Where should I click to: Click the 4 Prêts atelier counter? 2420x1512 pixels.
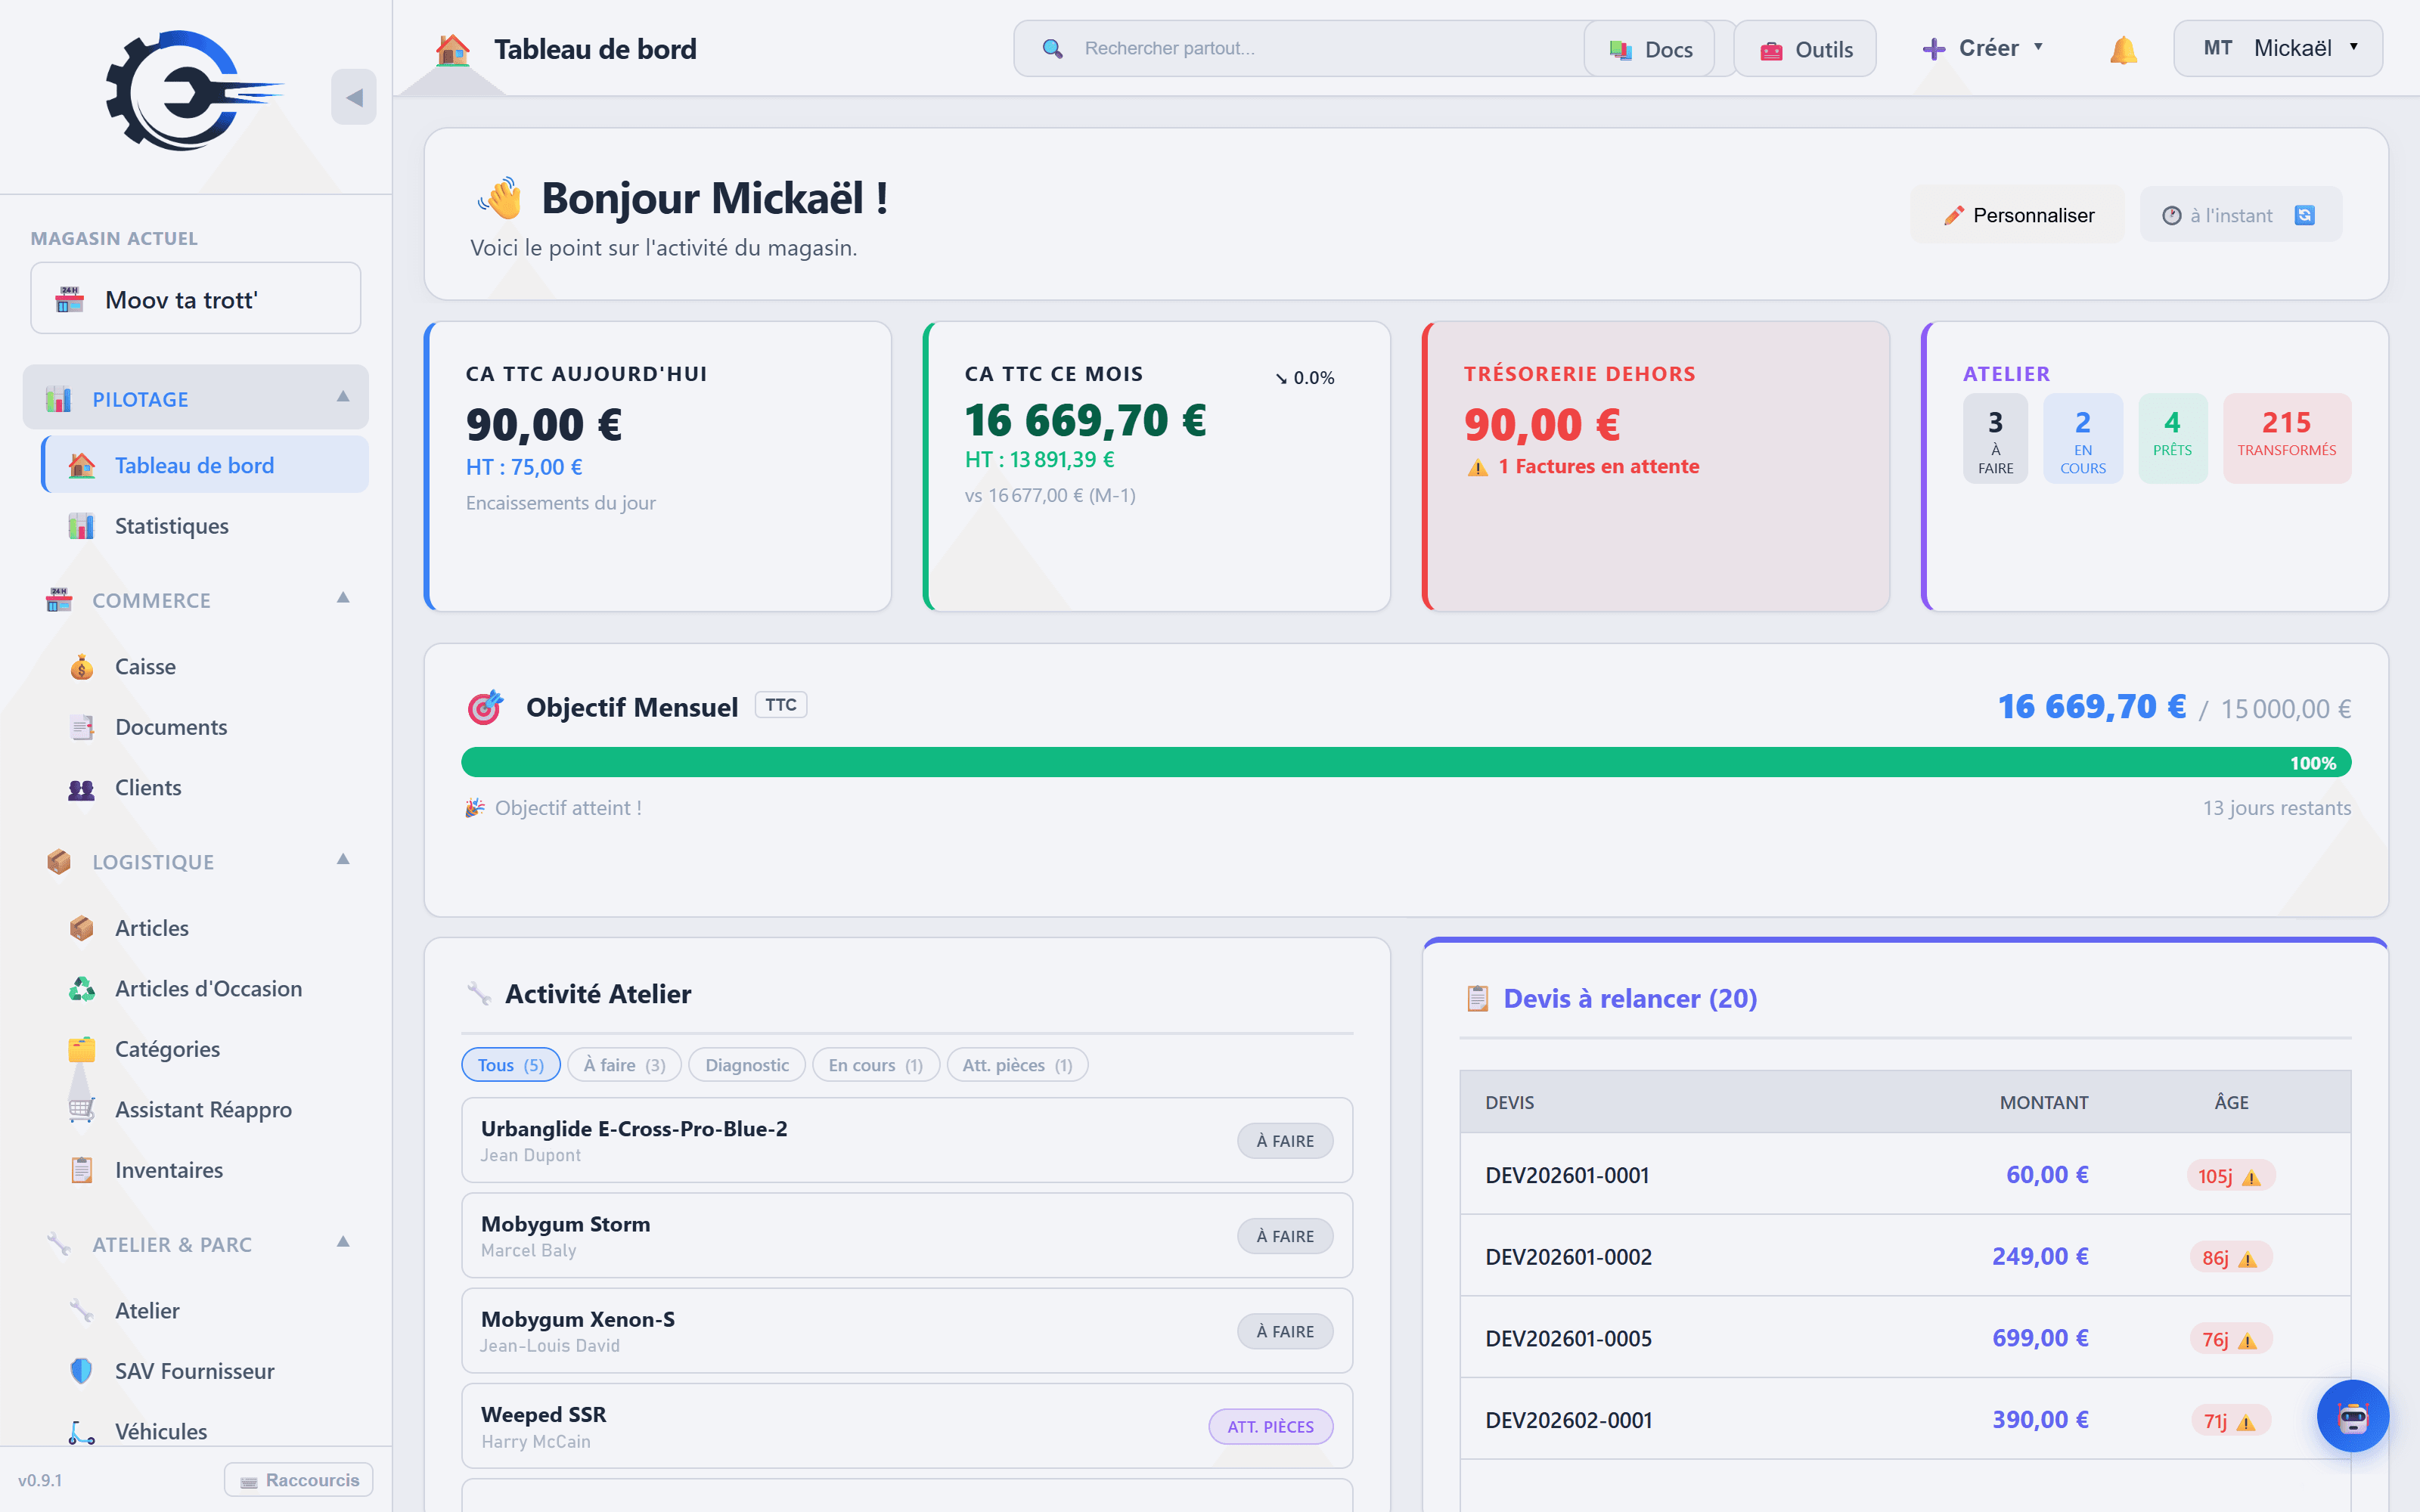point(2173,439)
